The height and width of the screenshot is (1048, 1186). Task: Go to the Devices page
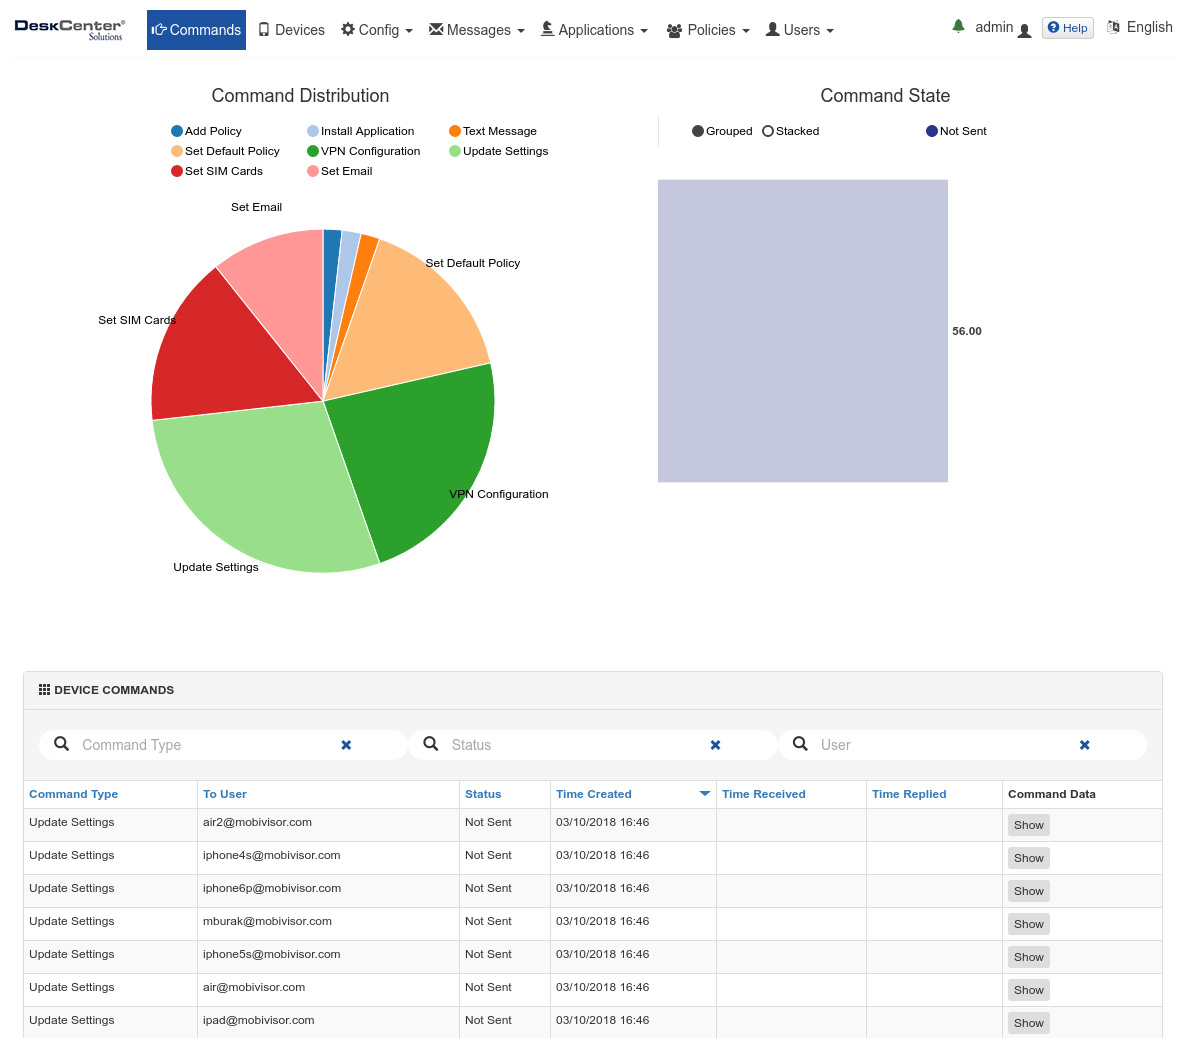[291, 30]
